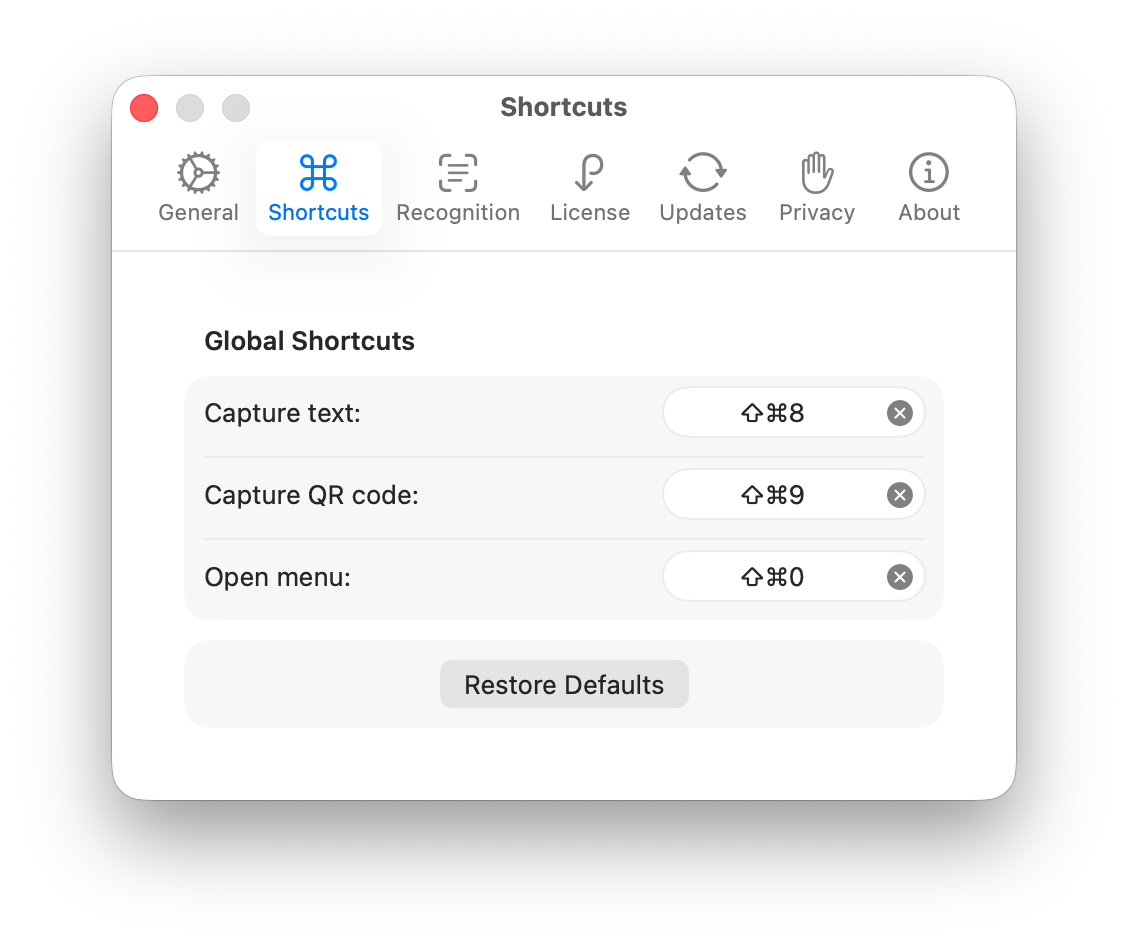Open the General gear icon tab

pos(198,173)
